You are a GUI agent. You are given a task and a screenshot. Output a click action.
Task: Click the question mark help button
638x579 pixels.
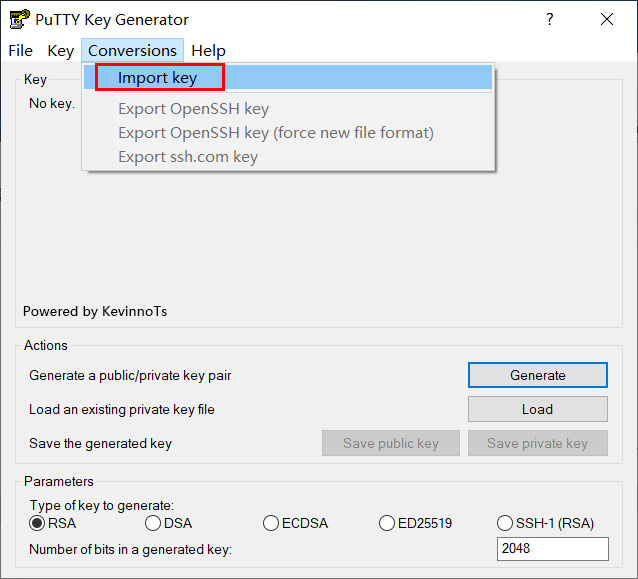[x=549, y=19]
